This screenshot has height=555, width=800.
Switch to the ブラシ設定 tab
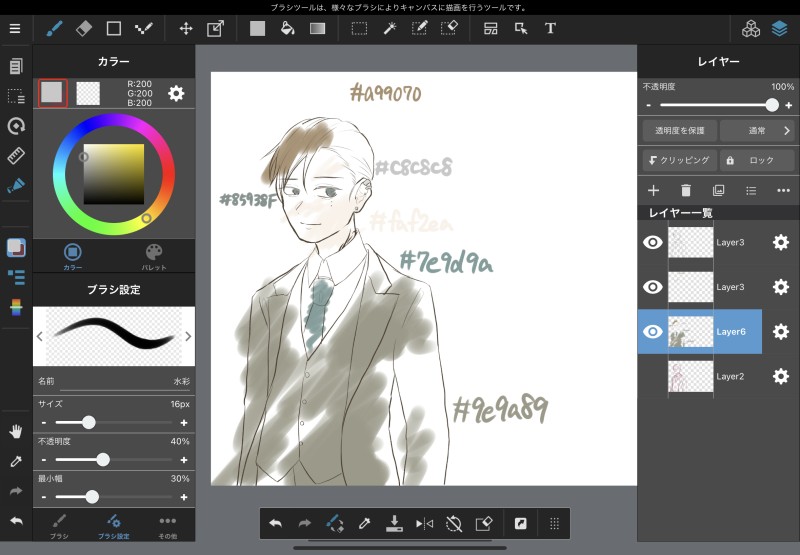click(x=114, y=526)
